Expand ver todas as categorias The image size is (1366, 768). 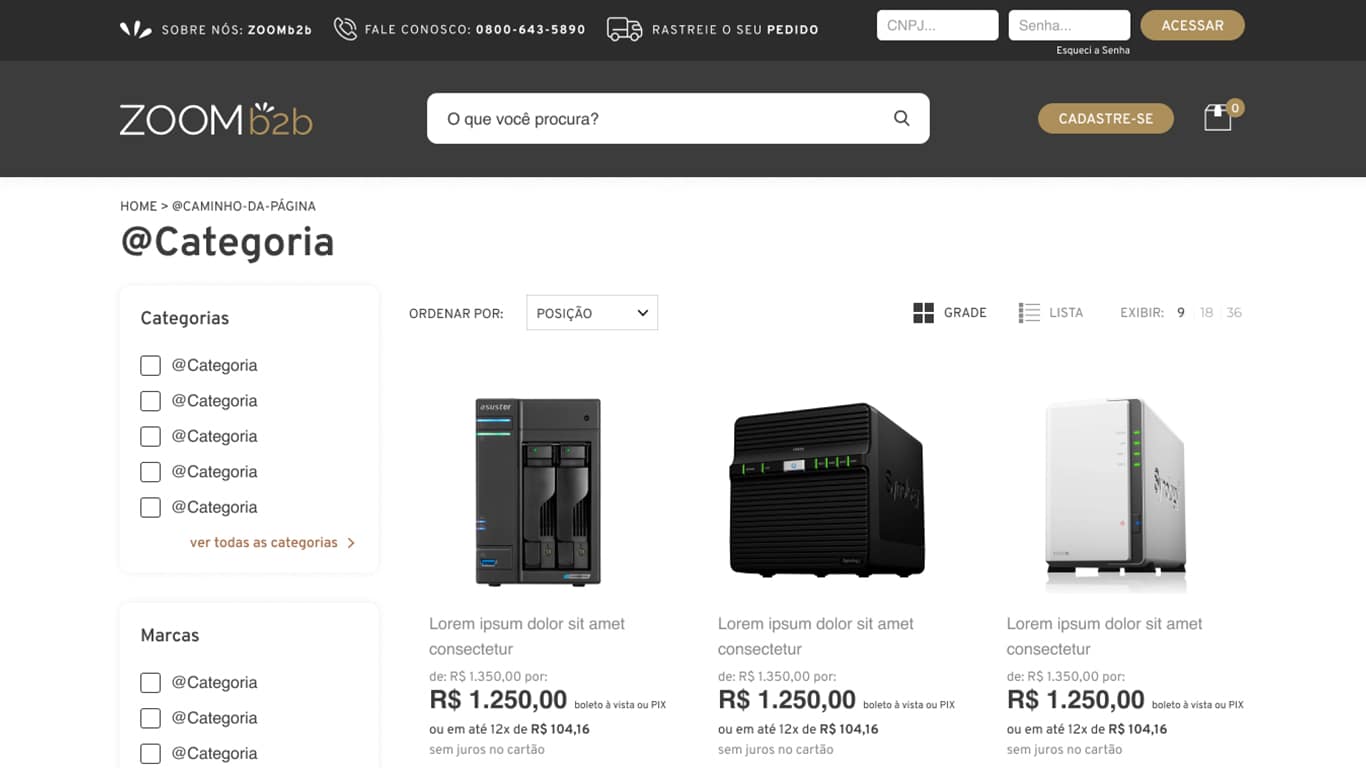click(272, 543)
